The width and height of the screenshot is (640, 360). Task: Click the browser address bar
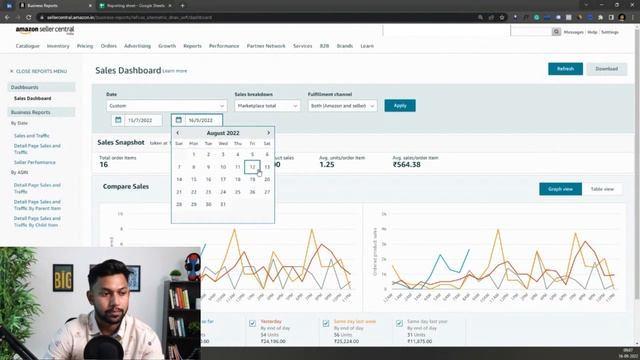coord(257,17)
